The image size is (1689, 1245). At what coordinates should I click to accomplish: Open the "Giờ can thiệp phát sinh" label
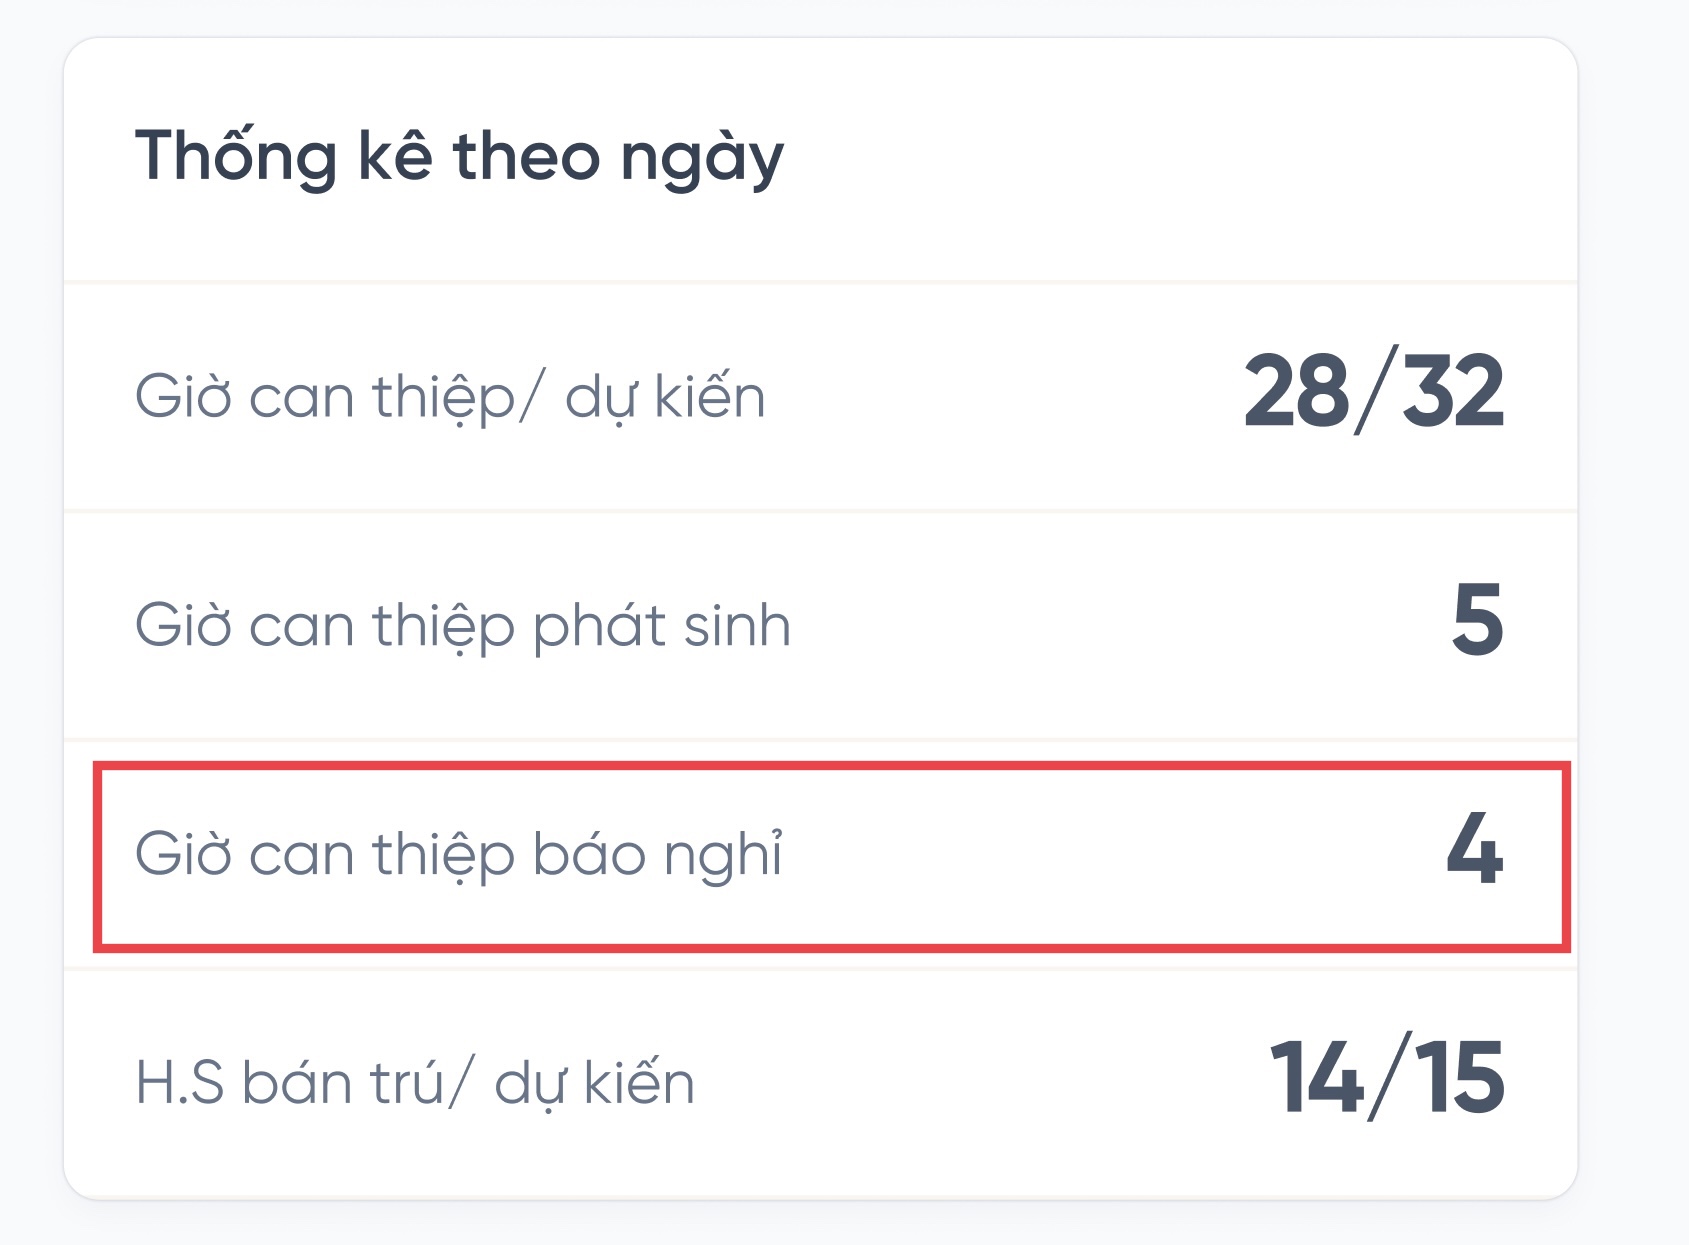click(462, 626)
